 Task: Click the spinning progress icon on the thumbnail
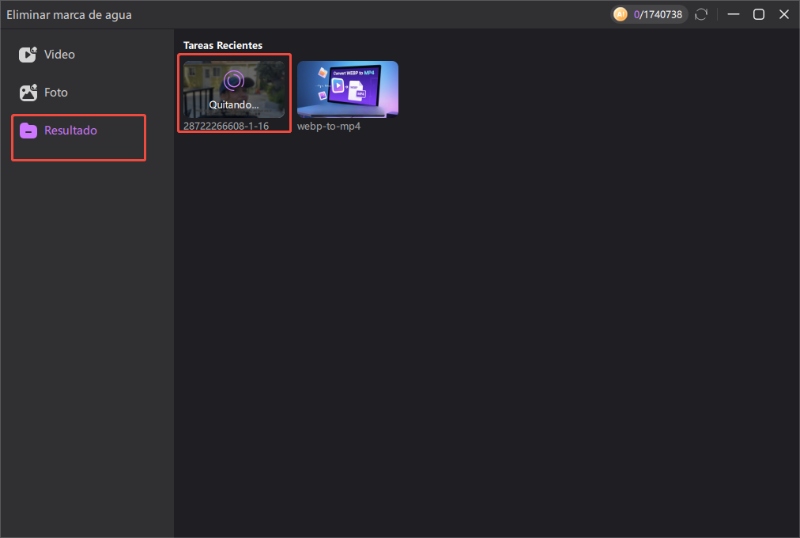point(234,81)
